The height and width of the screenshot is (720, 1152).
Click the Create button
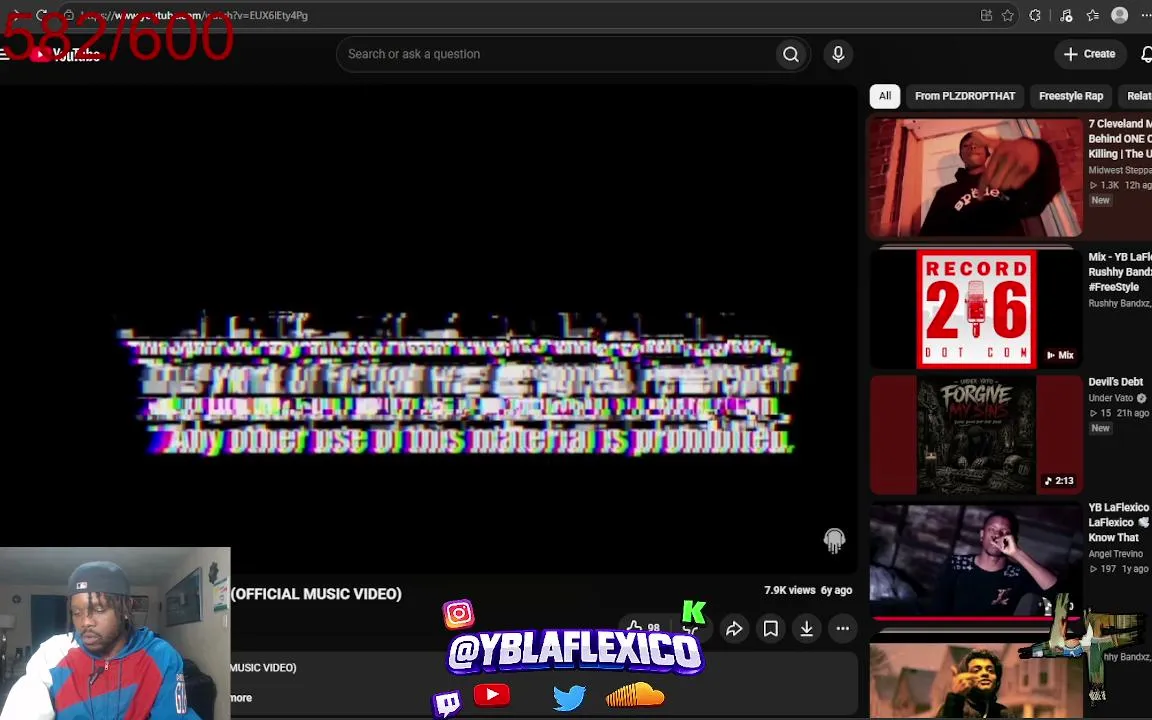point(1090,54)
